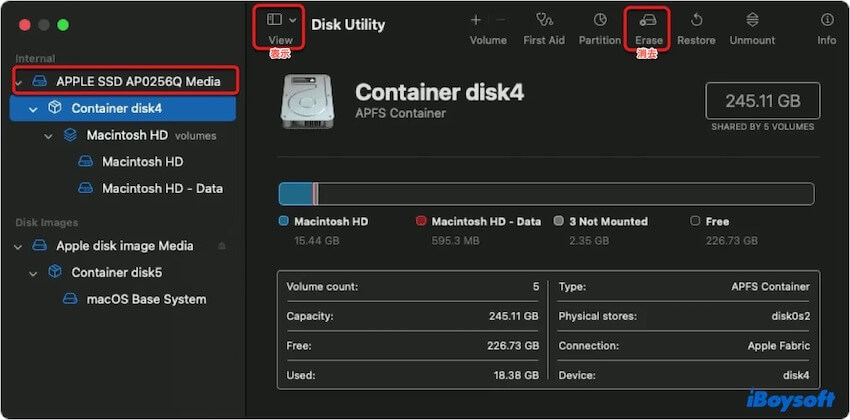
Task: Click the Container disk5 cube icon
Action: (x=55, y=272)
